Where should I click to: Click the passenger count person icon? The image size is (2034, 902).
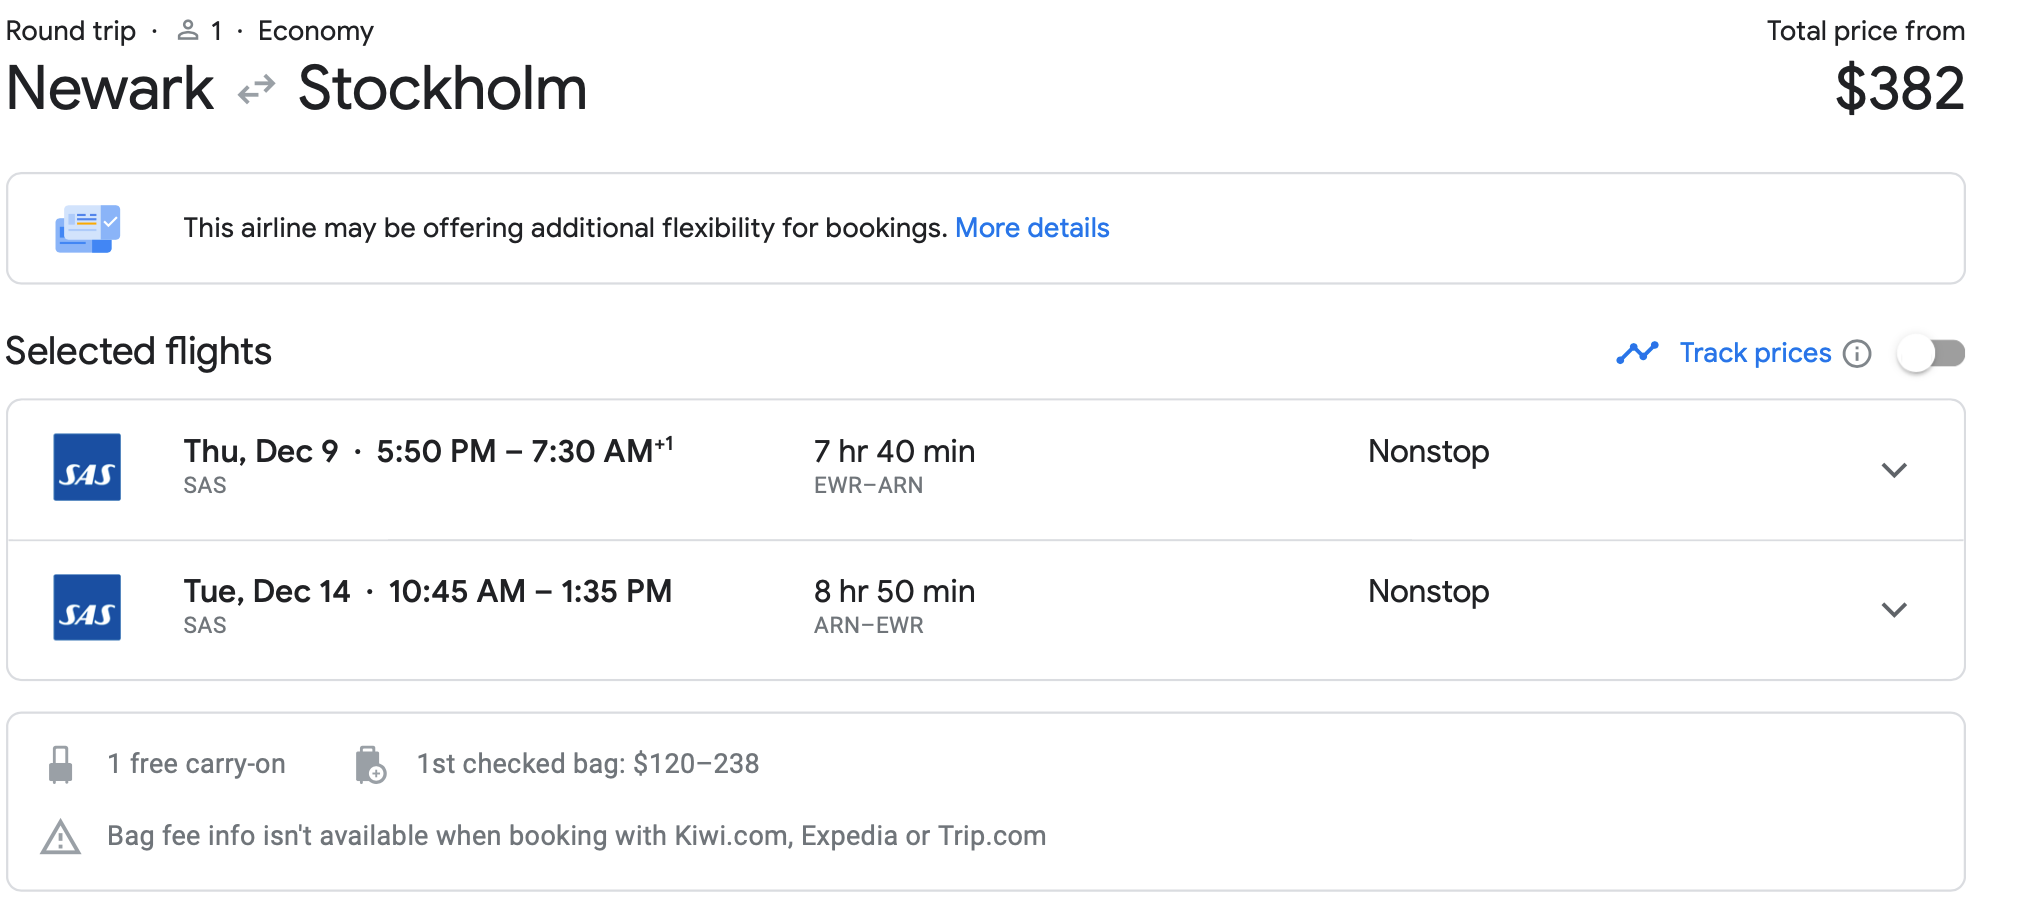tap(188, 31)
